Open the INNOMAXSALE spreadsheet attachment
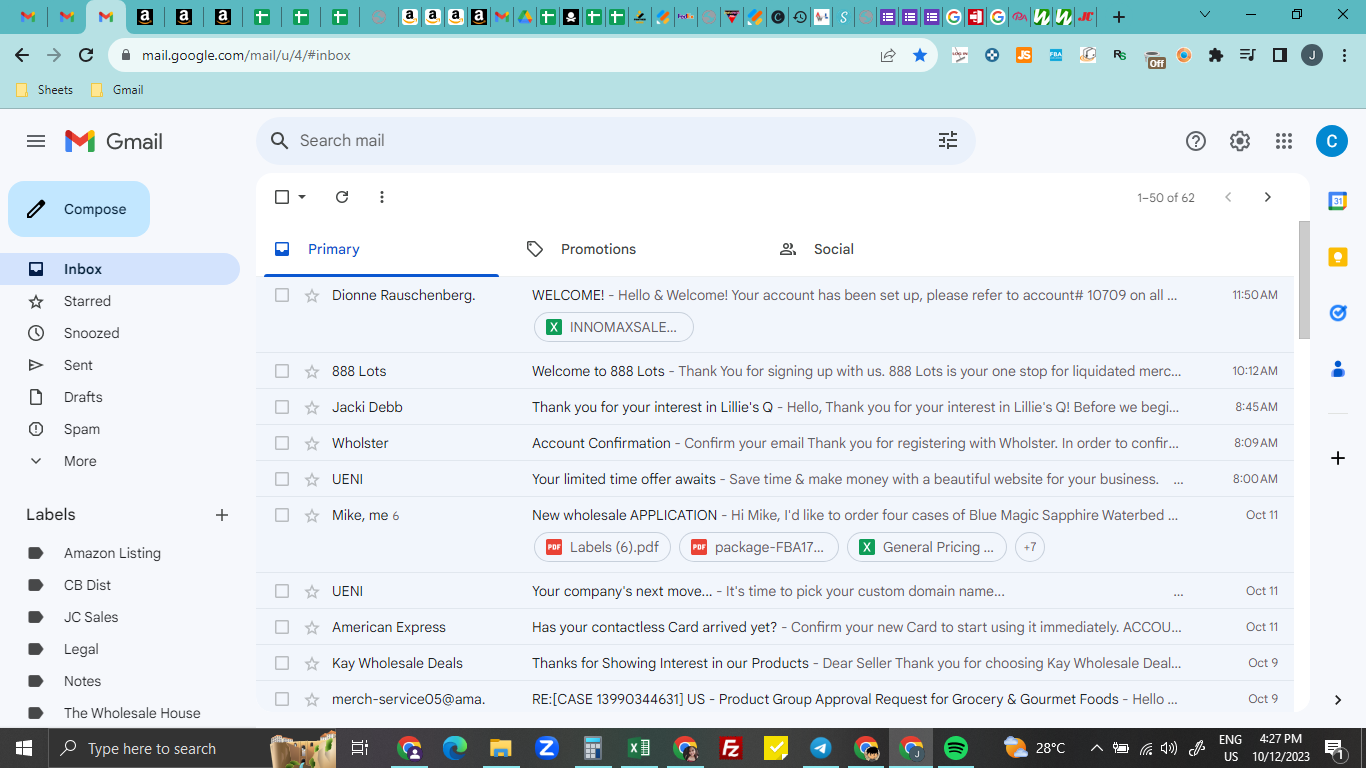The height and width of the screenshot is (768, 1366). (614, 327)
